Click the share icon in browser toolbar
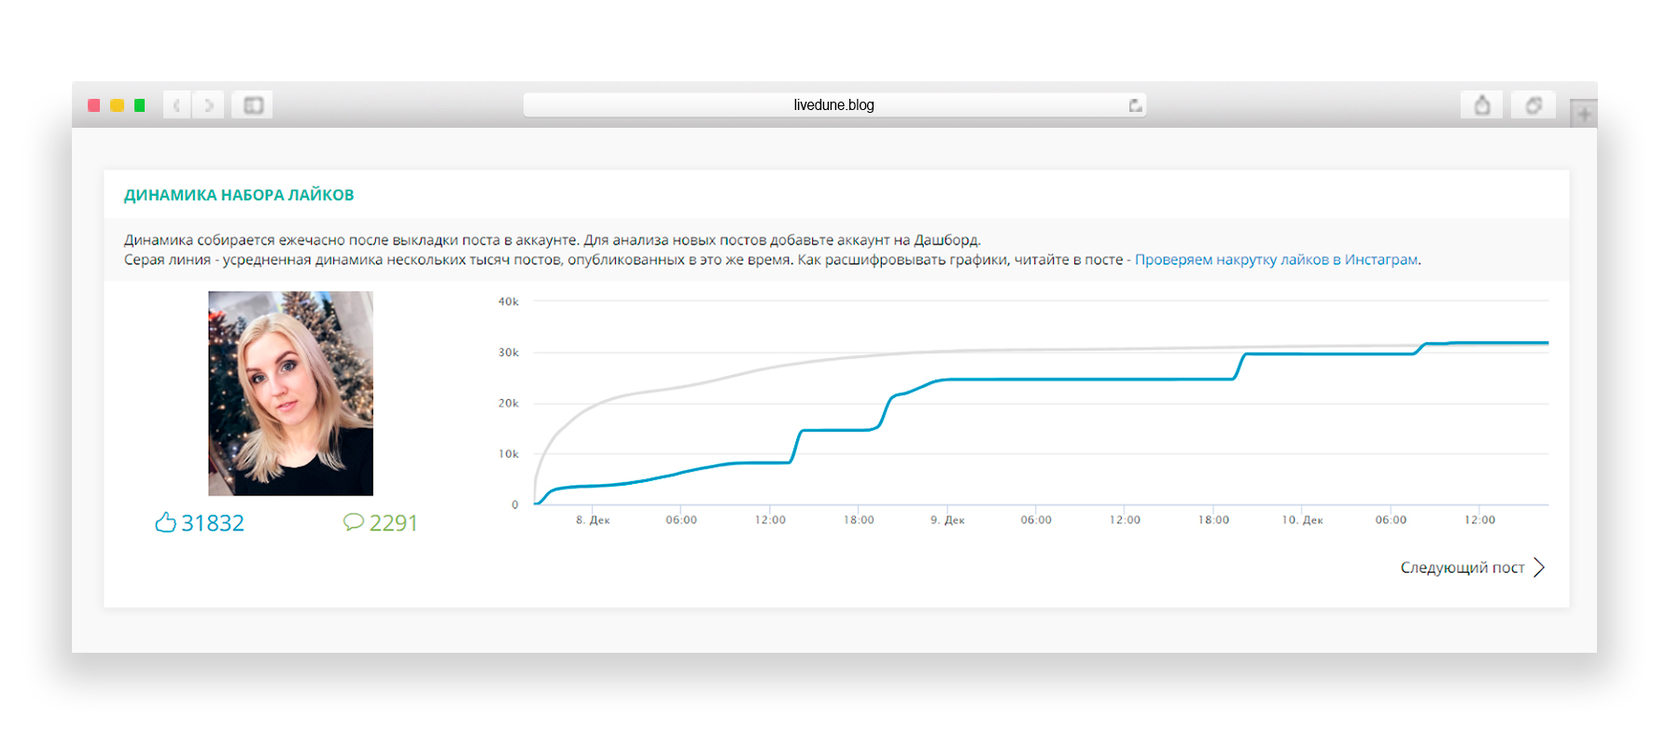 coord(1482,105)
